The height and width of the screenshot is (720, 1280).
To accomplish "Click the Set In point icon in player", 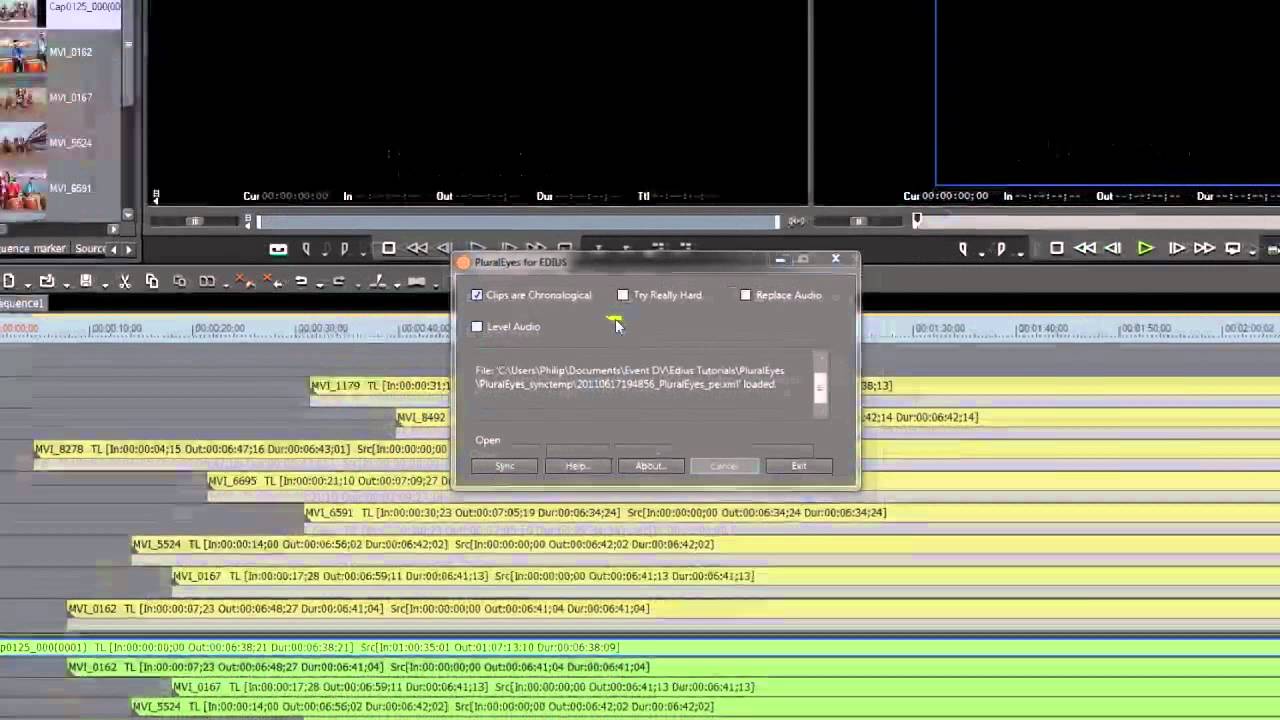I will [x=306, y=248].
